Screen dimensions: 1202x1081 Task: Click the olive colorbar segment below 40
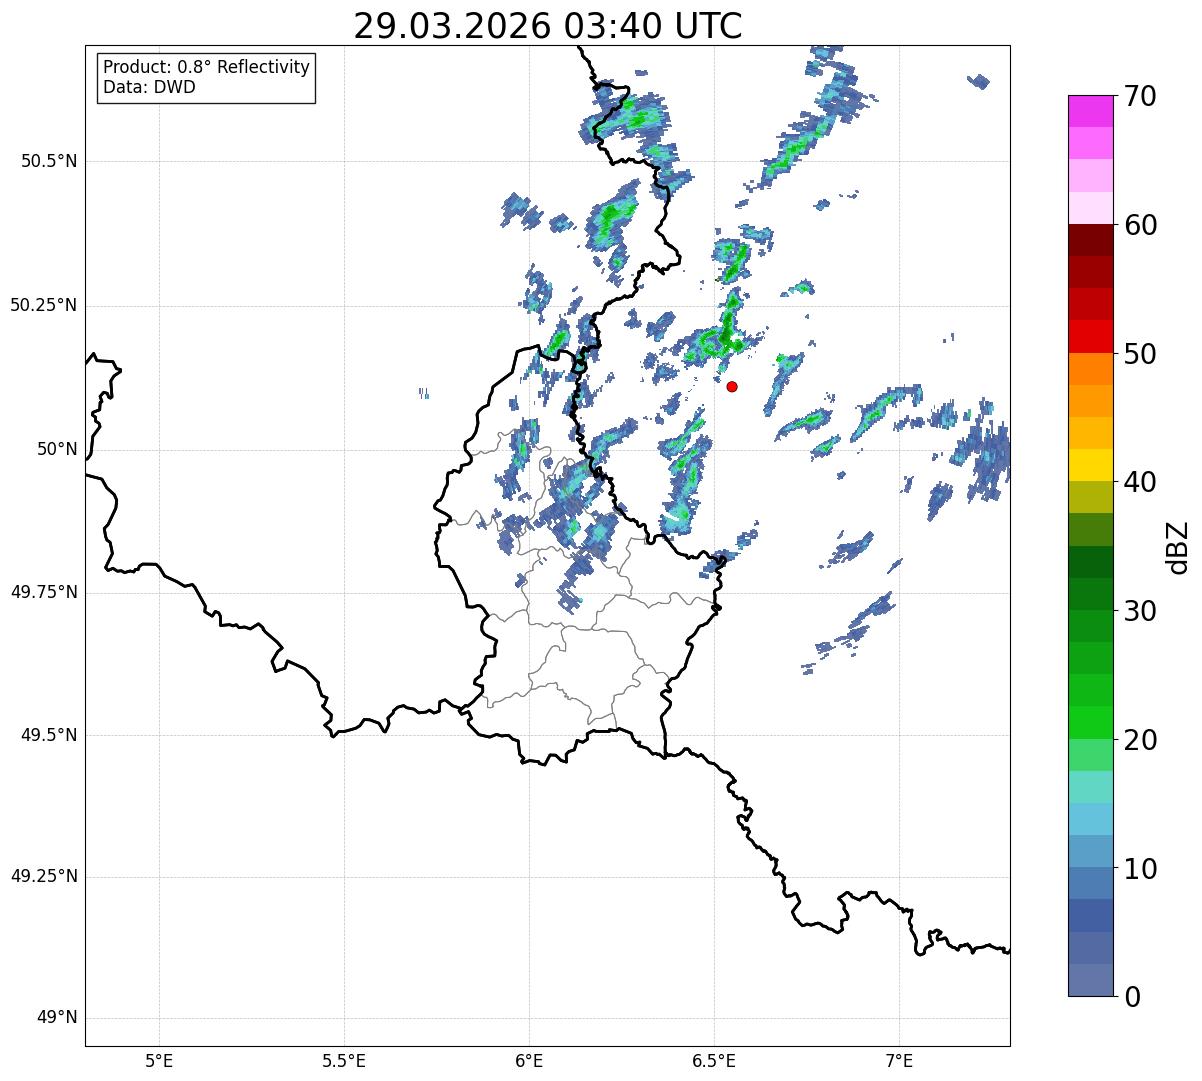[1090, 497]
